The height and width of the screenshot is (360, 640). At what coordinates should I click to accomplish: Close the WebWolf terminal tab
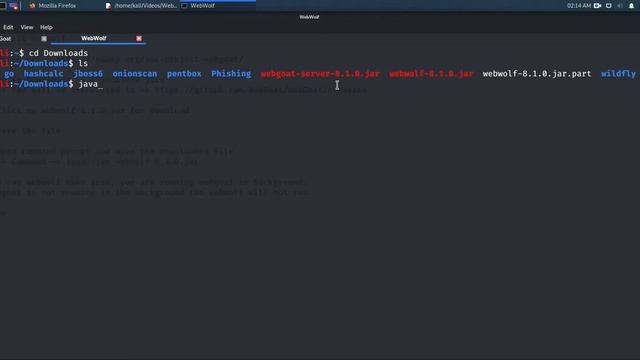[x=139, y=38]
